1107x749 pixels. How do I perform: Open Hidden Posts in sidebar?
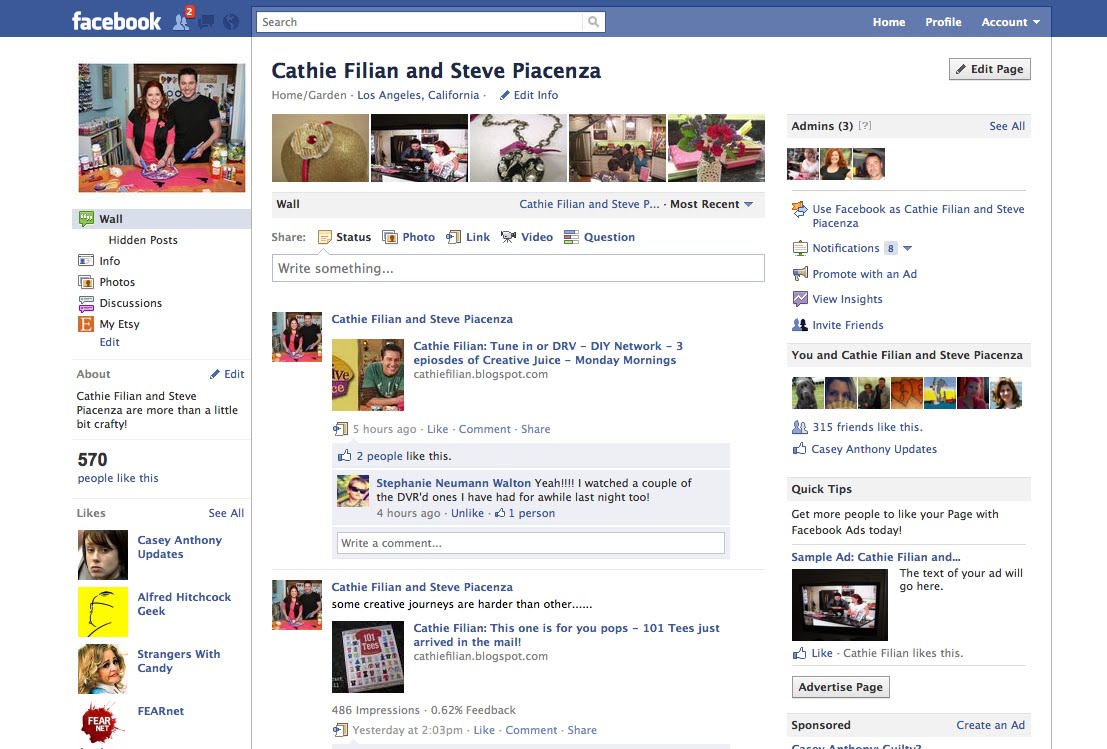tap(143, 240)
